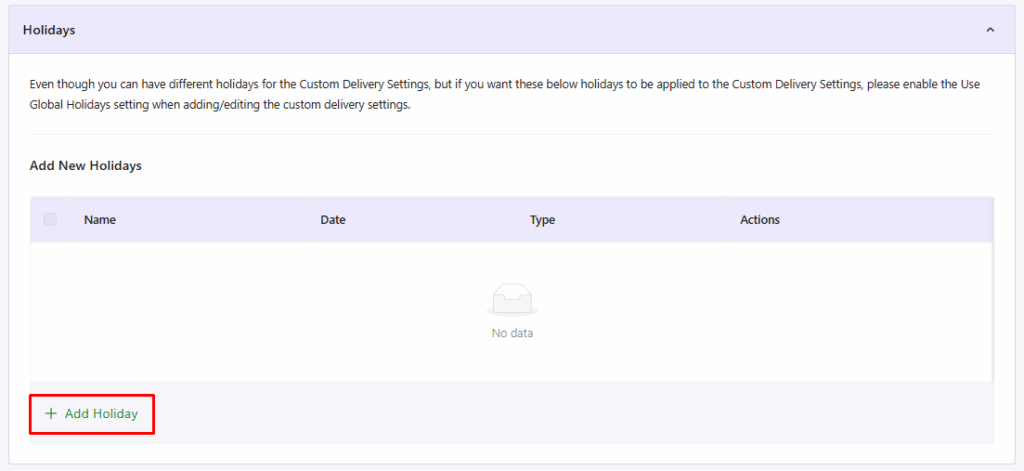Screen dimensions: 1024x471
Task: Tick the select-all checkbox in table header
Action: point(50,219)
